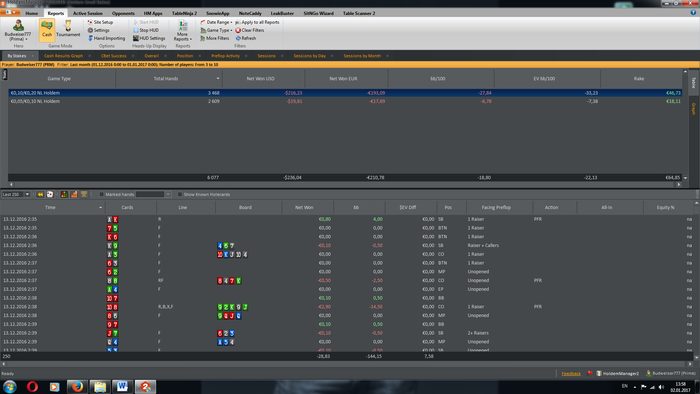Select the Tournament trophy icon

pos(68,29)
